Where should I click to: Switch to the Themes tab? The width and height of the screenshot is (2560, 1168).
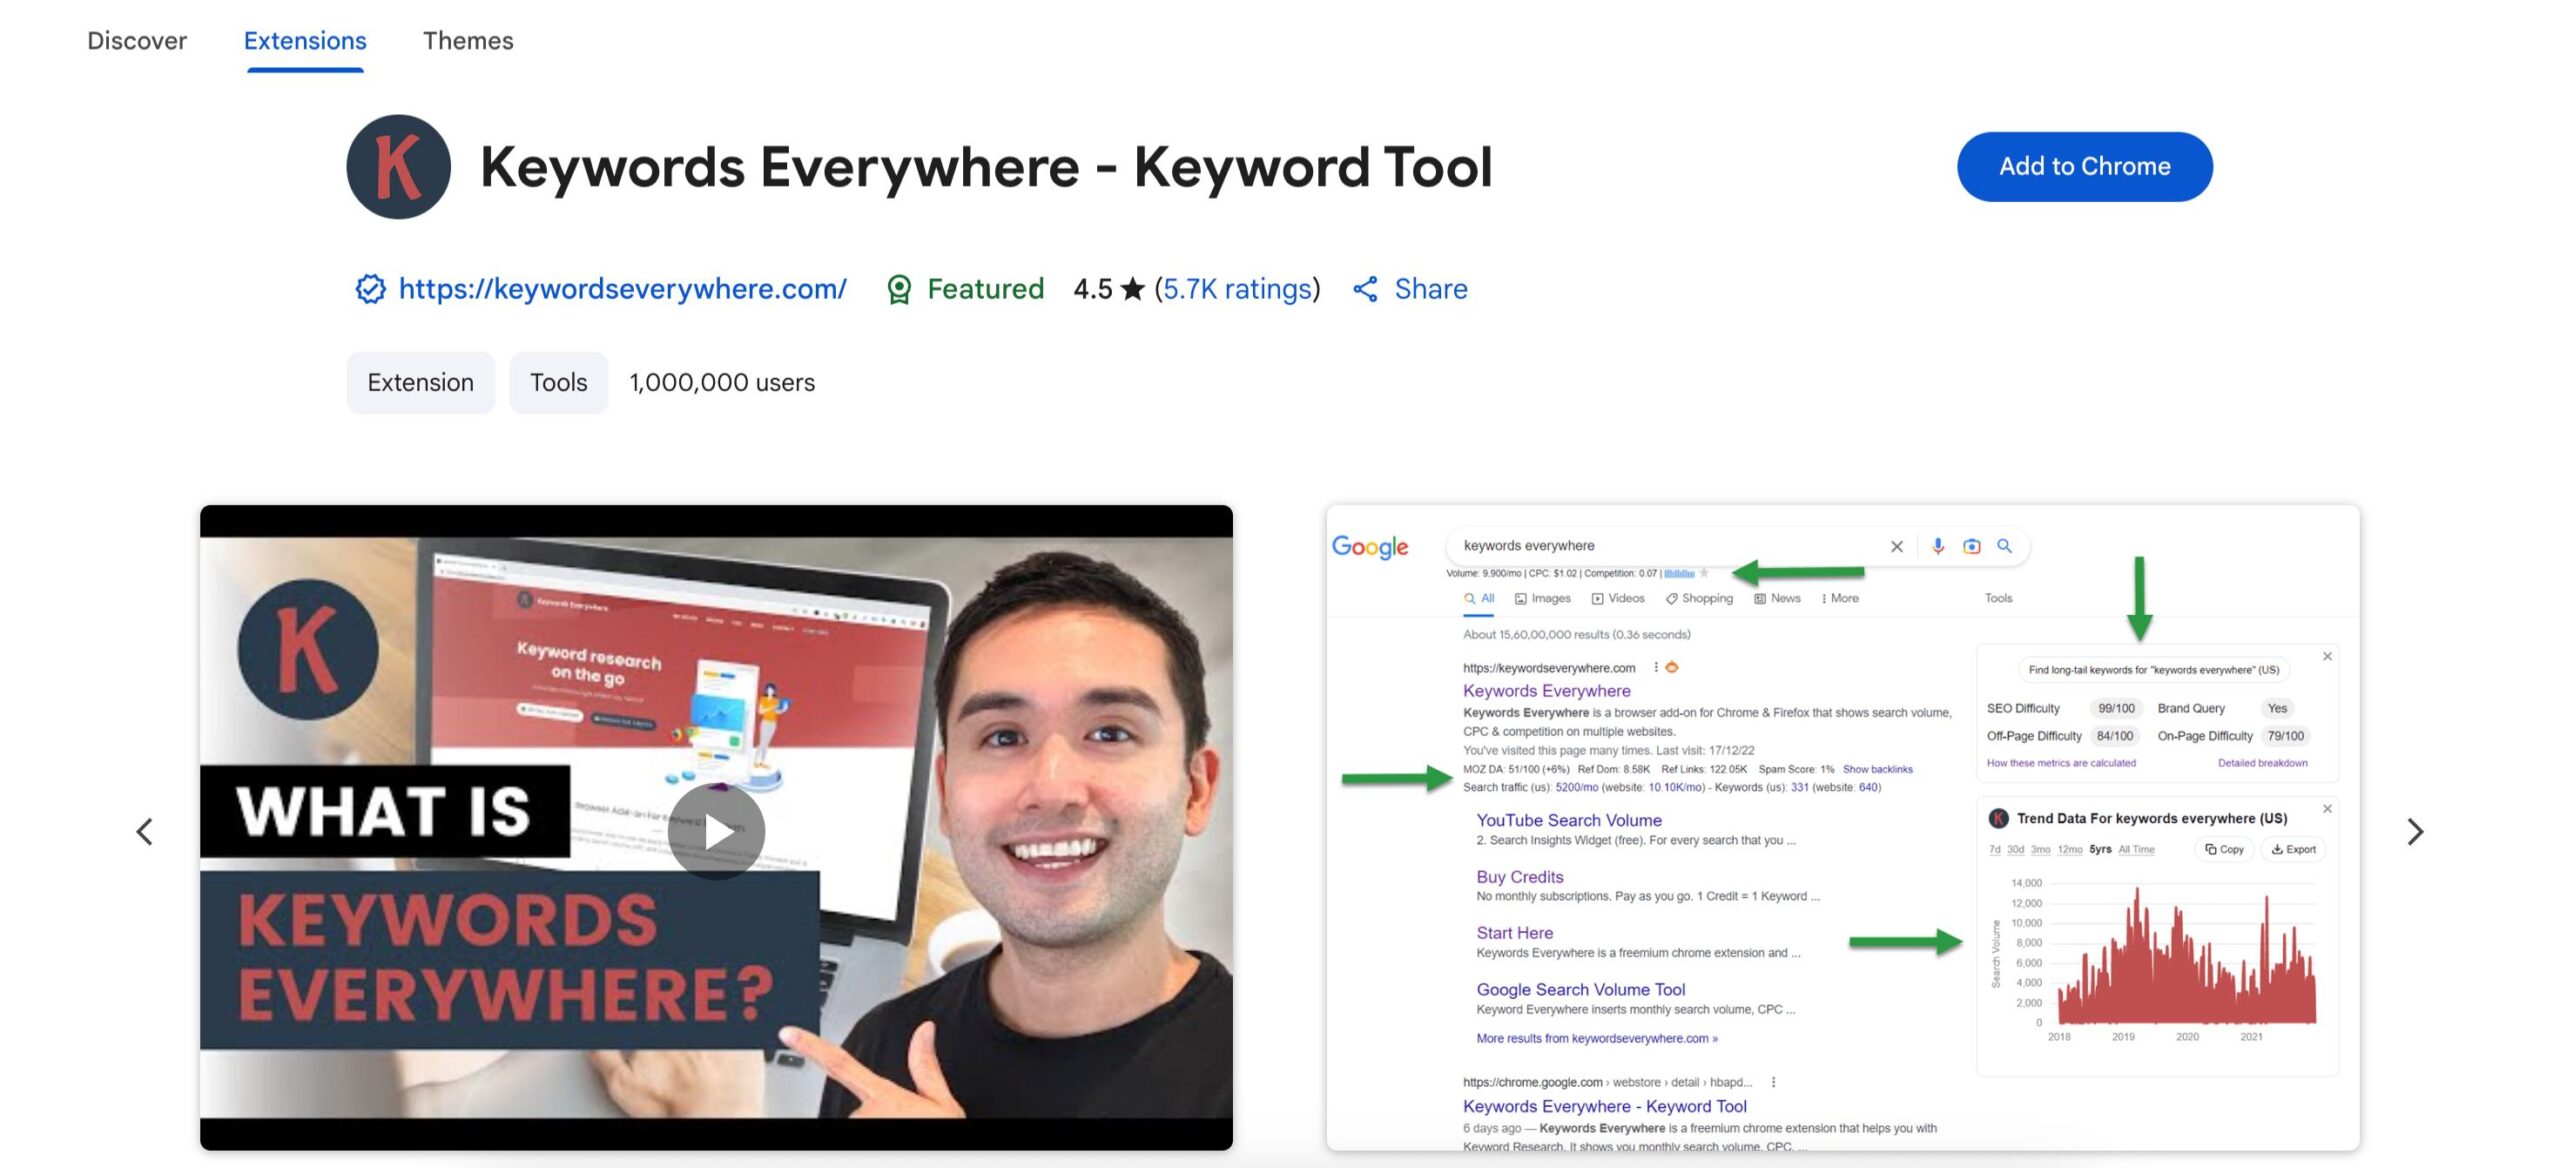click(468, 41)
